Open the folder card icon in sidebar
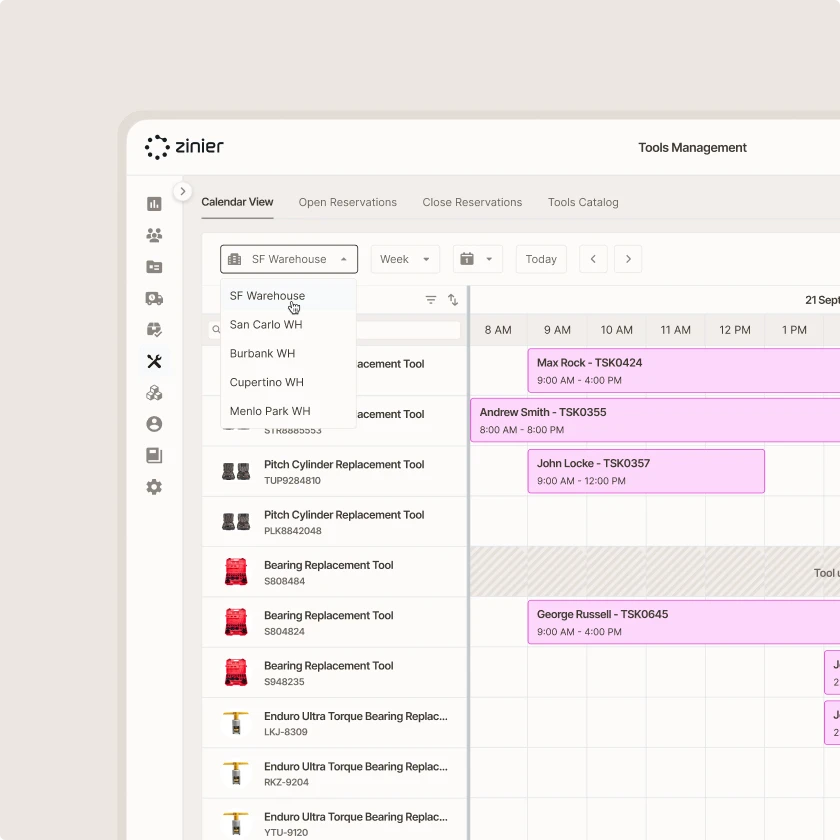Screen dimensions: 840x840 [154, 267]
